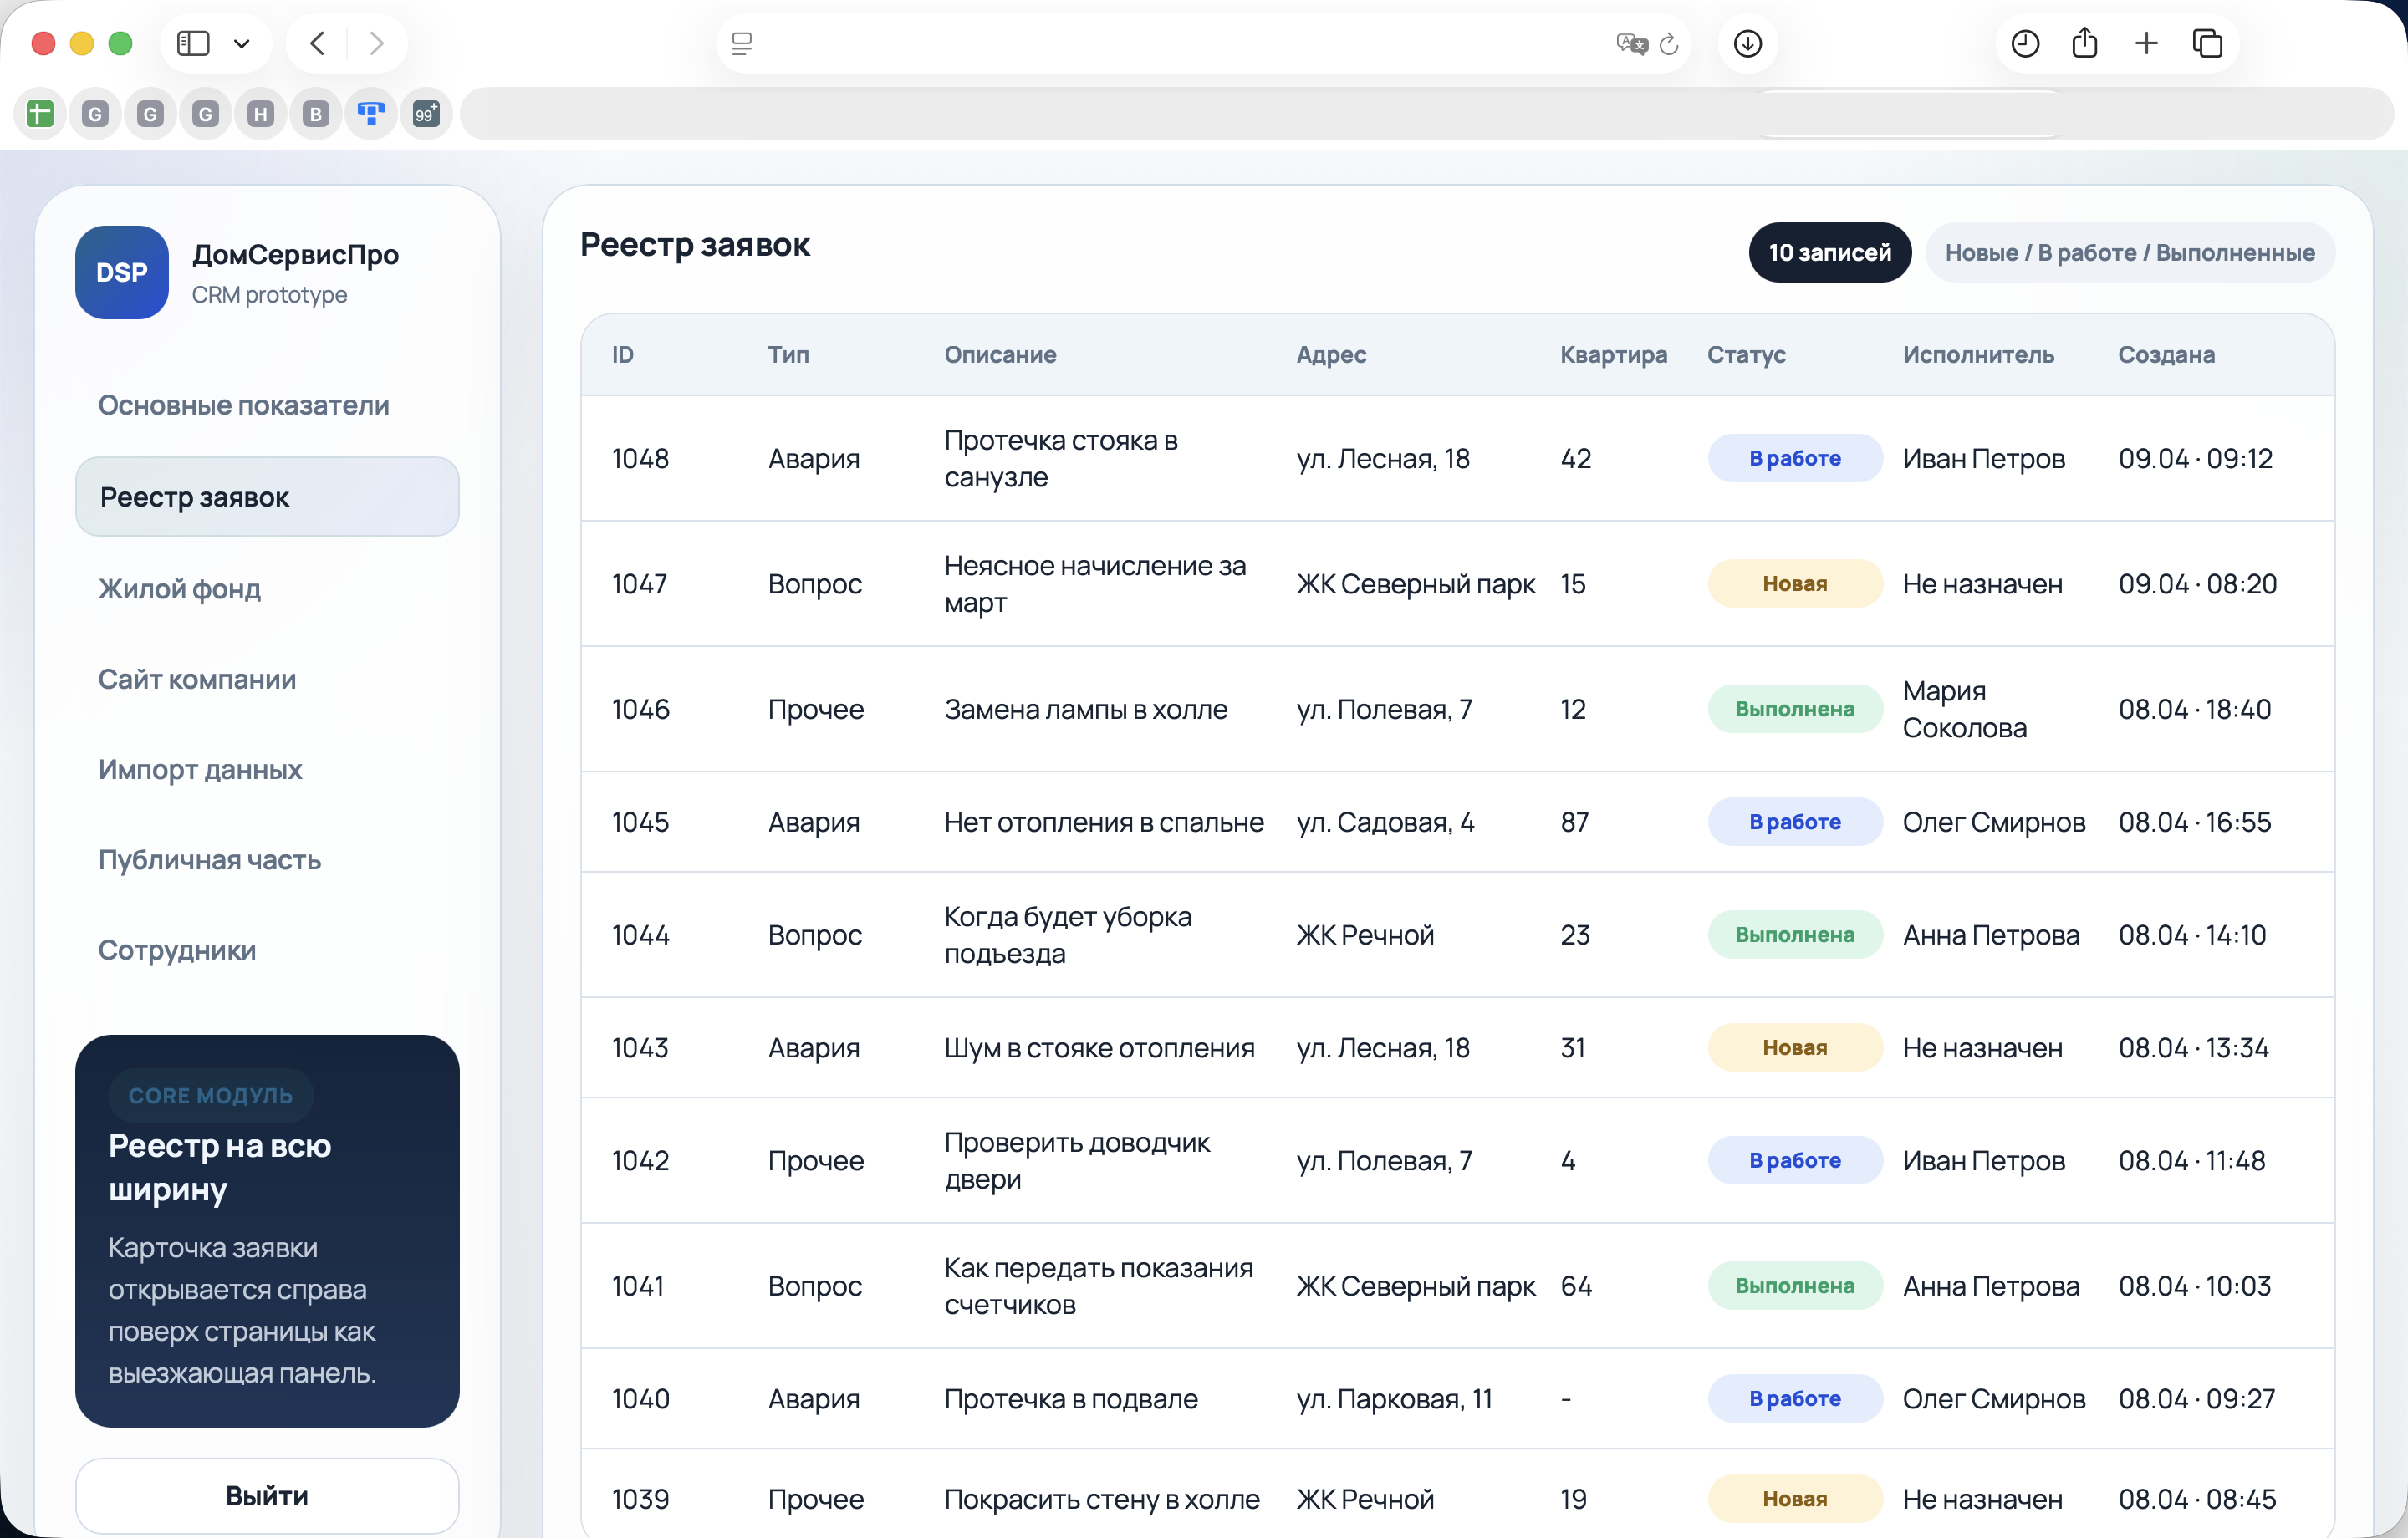Open a new tab with the plus icon
The image size is (2408, 1538).
point(2147,43)
